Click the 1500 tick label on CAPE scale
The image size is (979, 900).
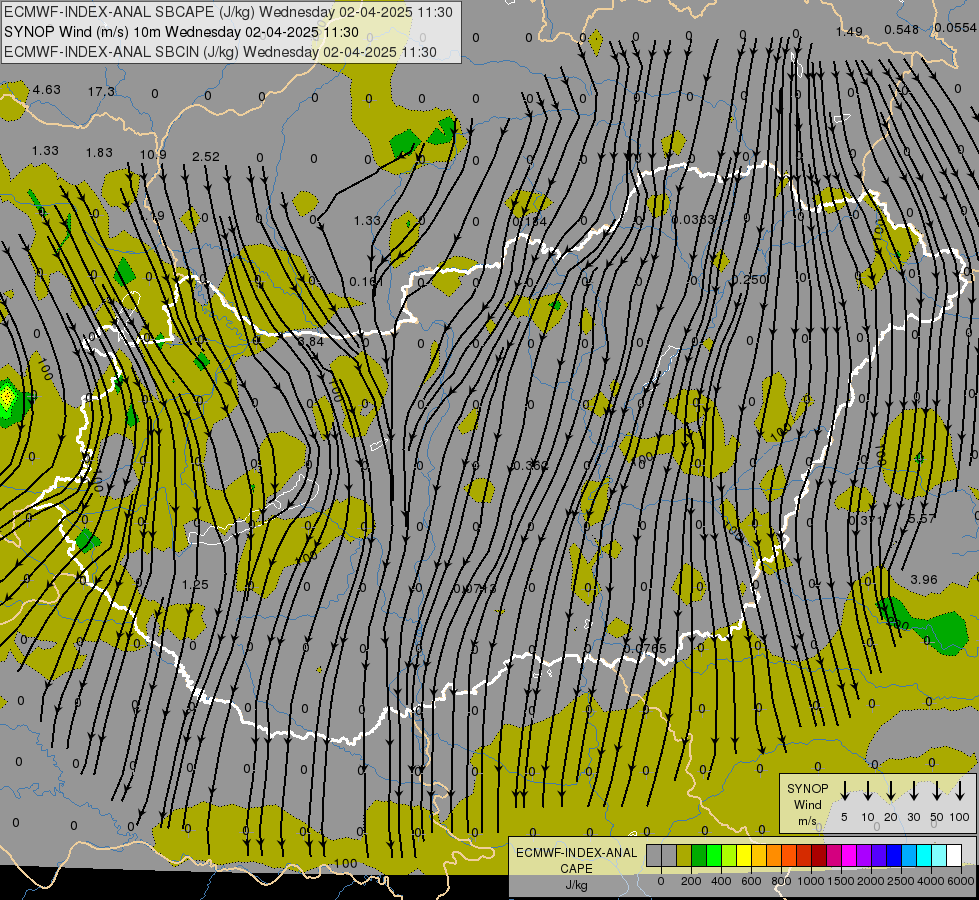click(840, 881)
